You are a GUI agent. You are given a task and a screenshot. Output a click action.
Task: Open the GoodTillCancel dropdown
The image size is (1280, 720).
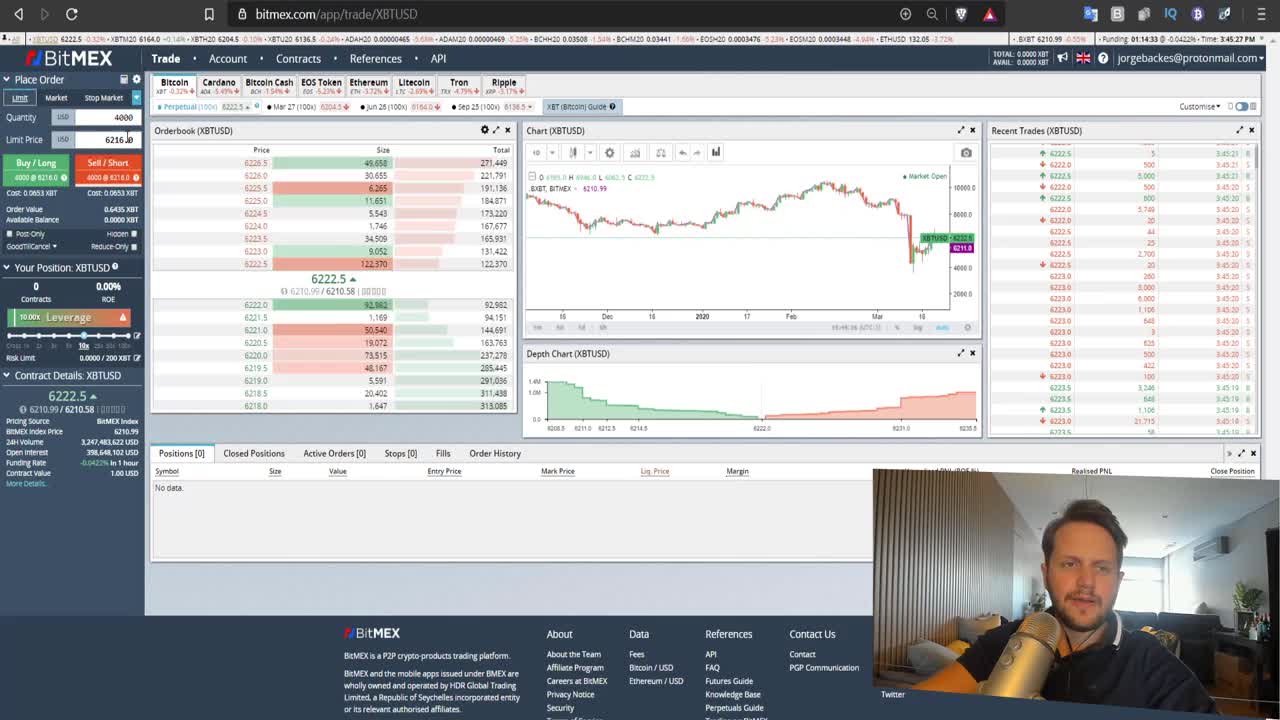[x=31, y=246]
